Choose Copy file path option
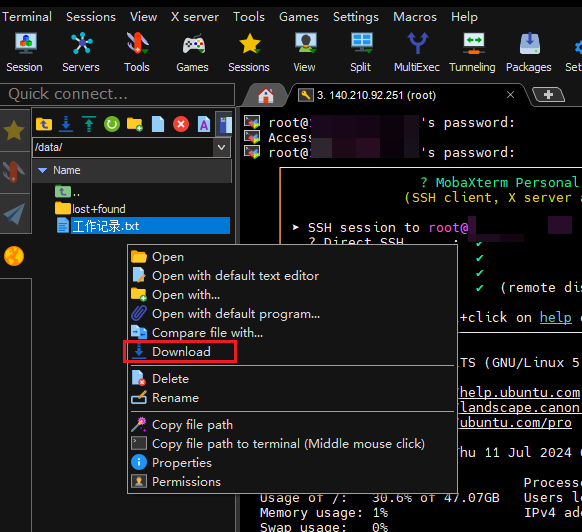 292,425
